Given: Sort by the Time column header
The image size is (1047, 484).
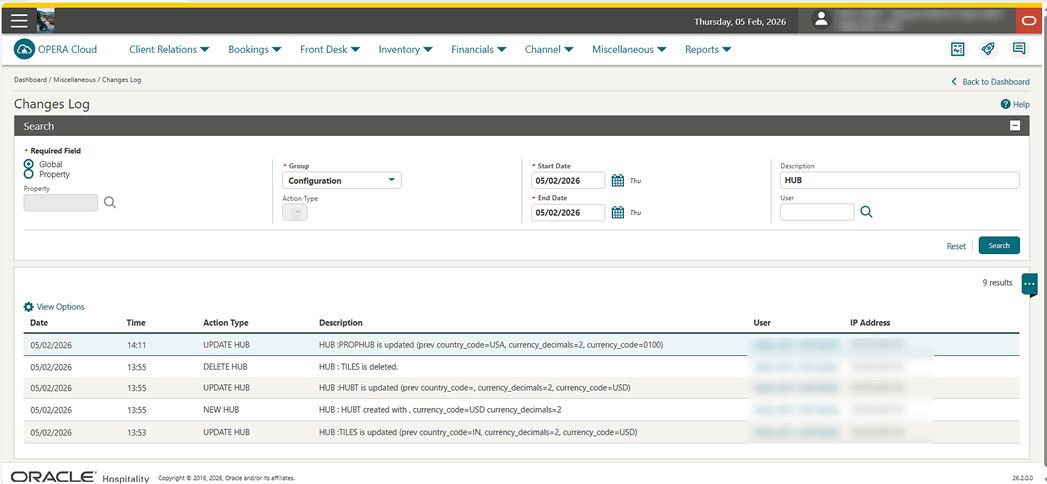Looking at the screenshot, I should pos(136,322).
